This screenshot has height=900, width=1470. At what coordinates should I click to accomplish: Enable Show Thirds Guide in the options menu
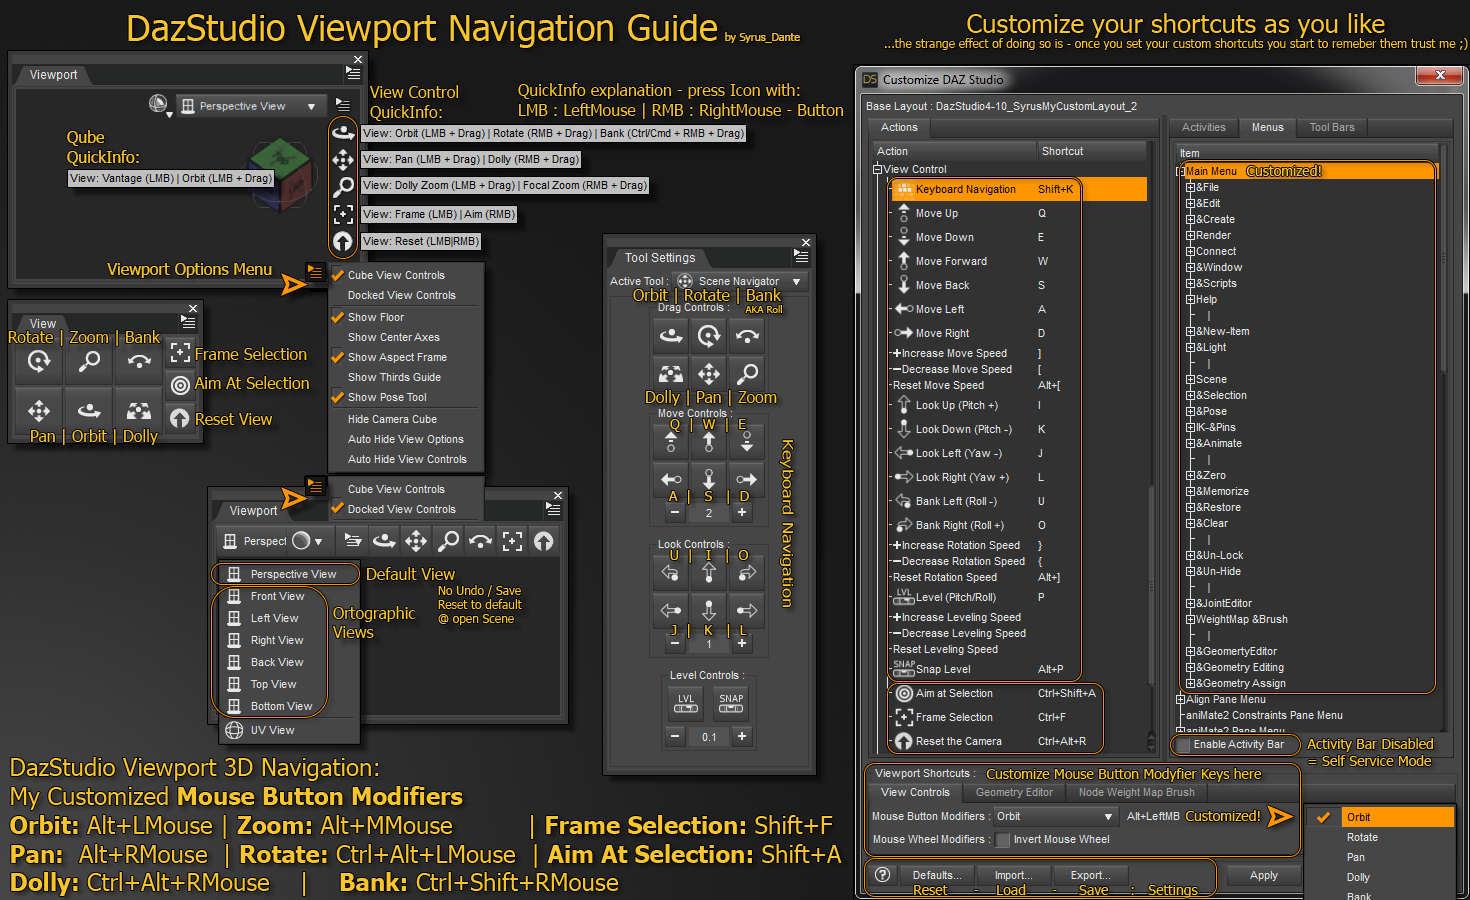click(394, 377)
